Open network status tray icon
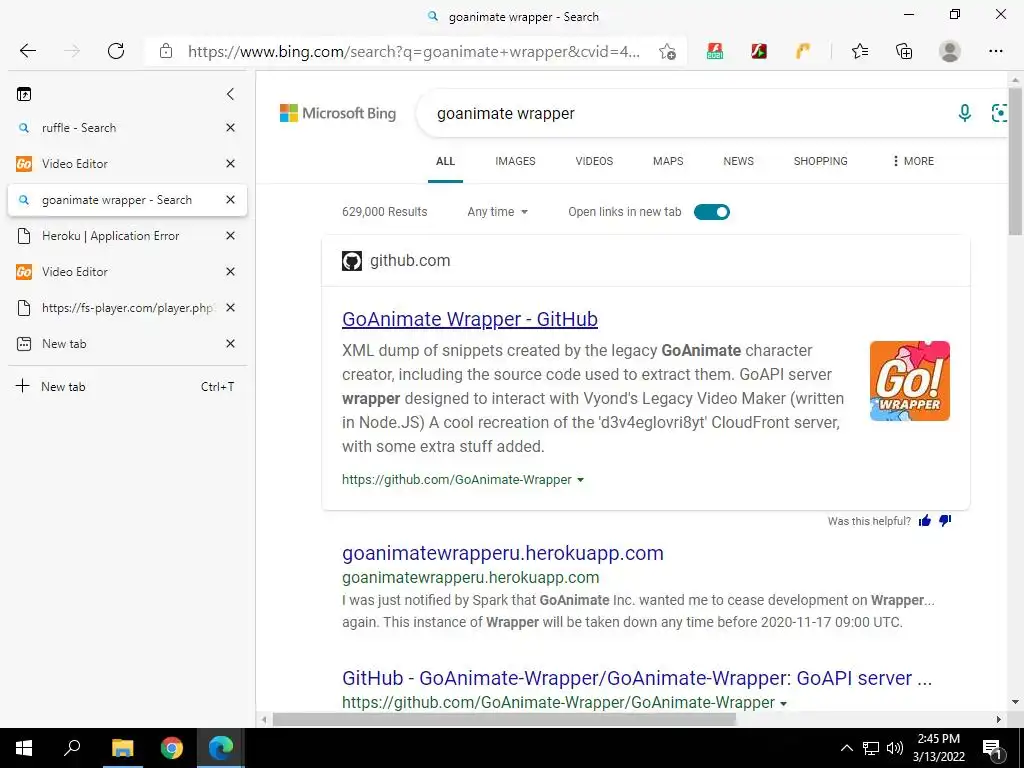The height and width of the screenshot is (768, 1024). (871, 748)
